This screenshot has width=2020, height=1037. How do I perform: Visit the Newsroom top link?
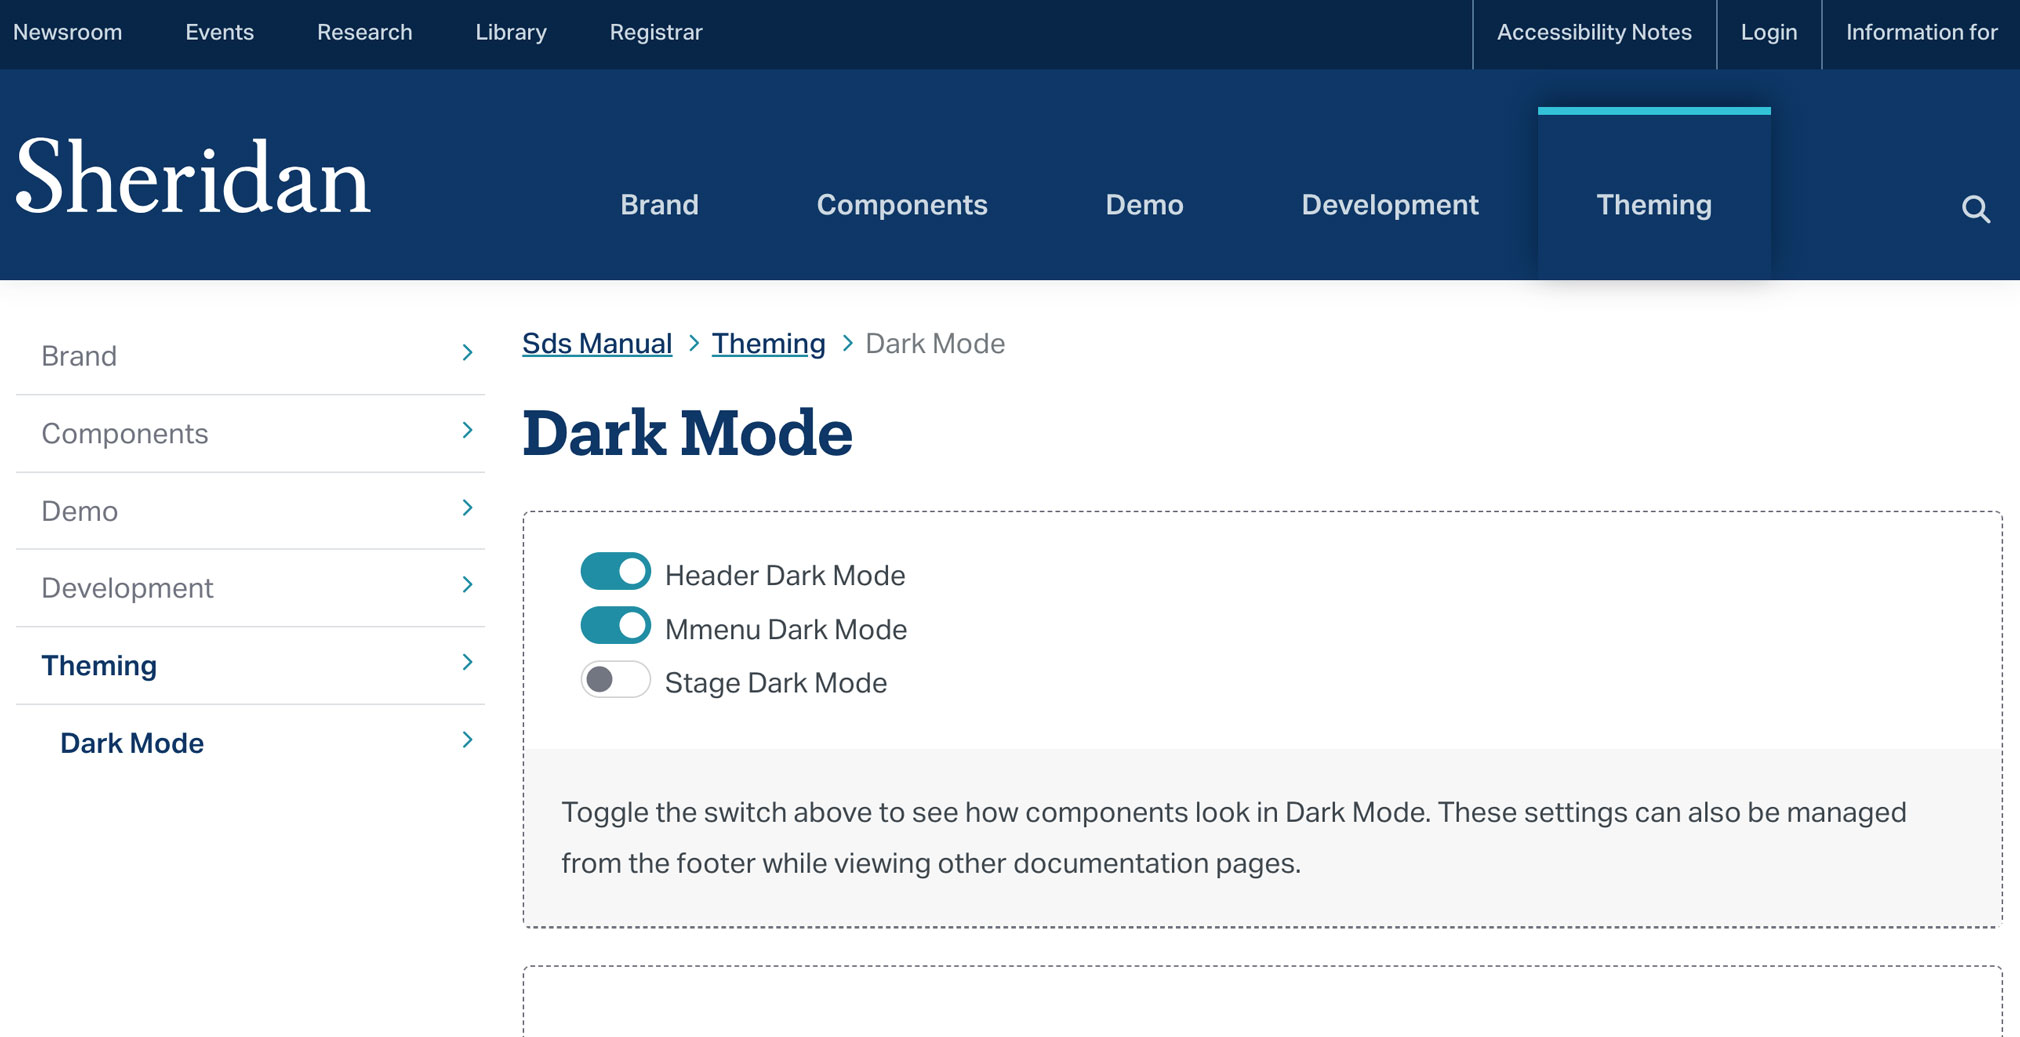68,32
